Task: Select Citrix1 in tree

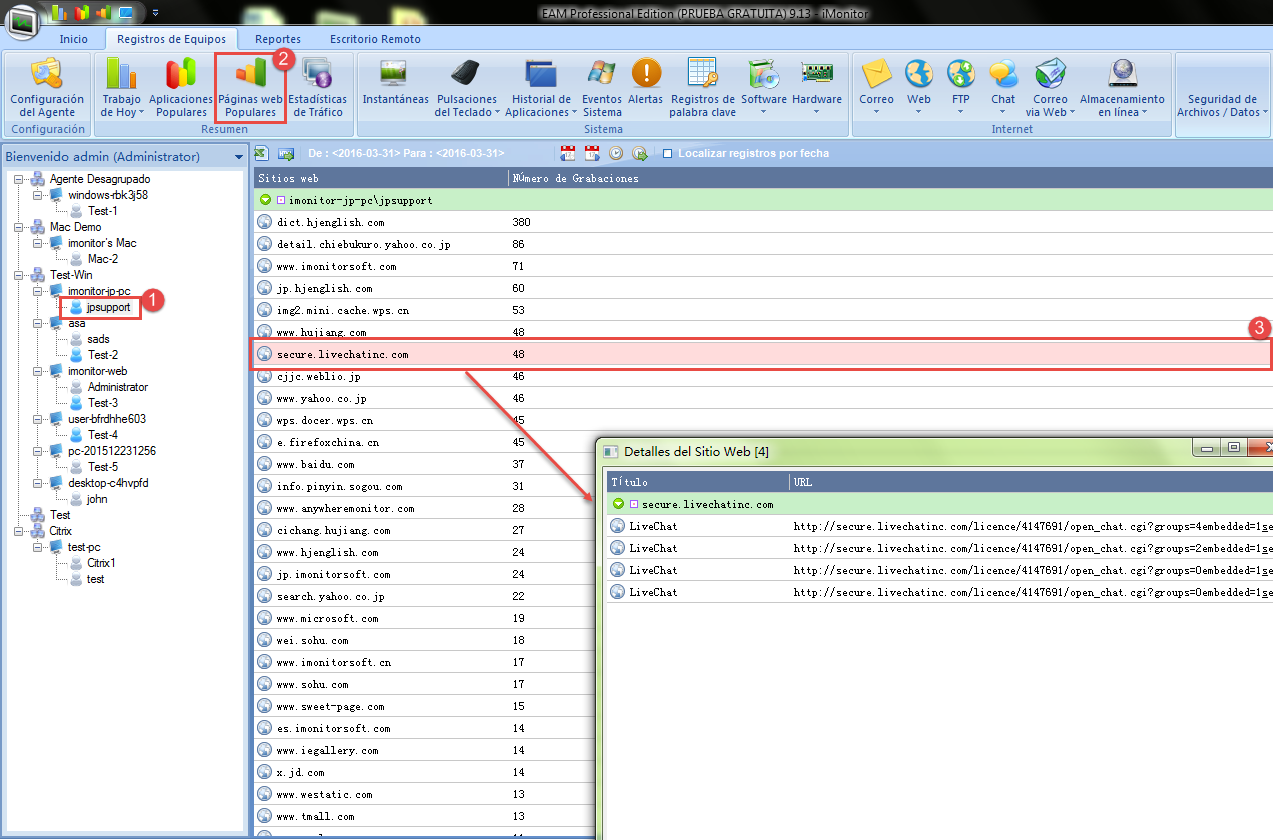Action: [102, 563]
